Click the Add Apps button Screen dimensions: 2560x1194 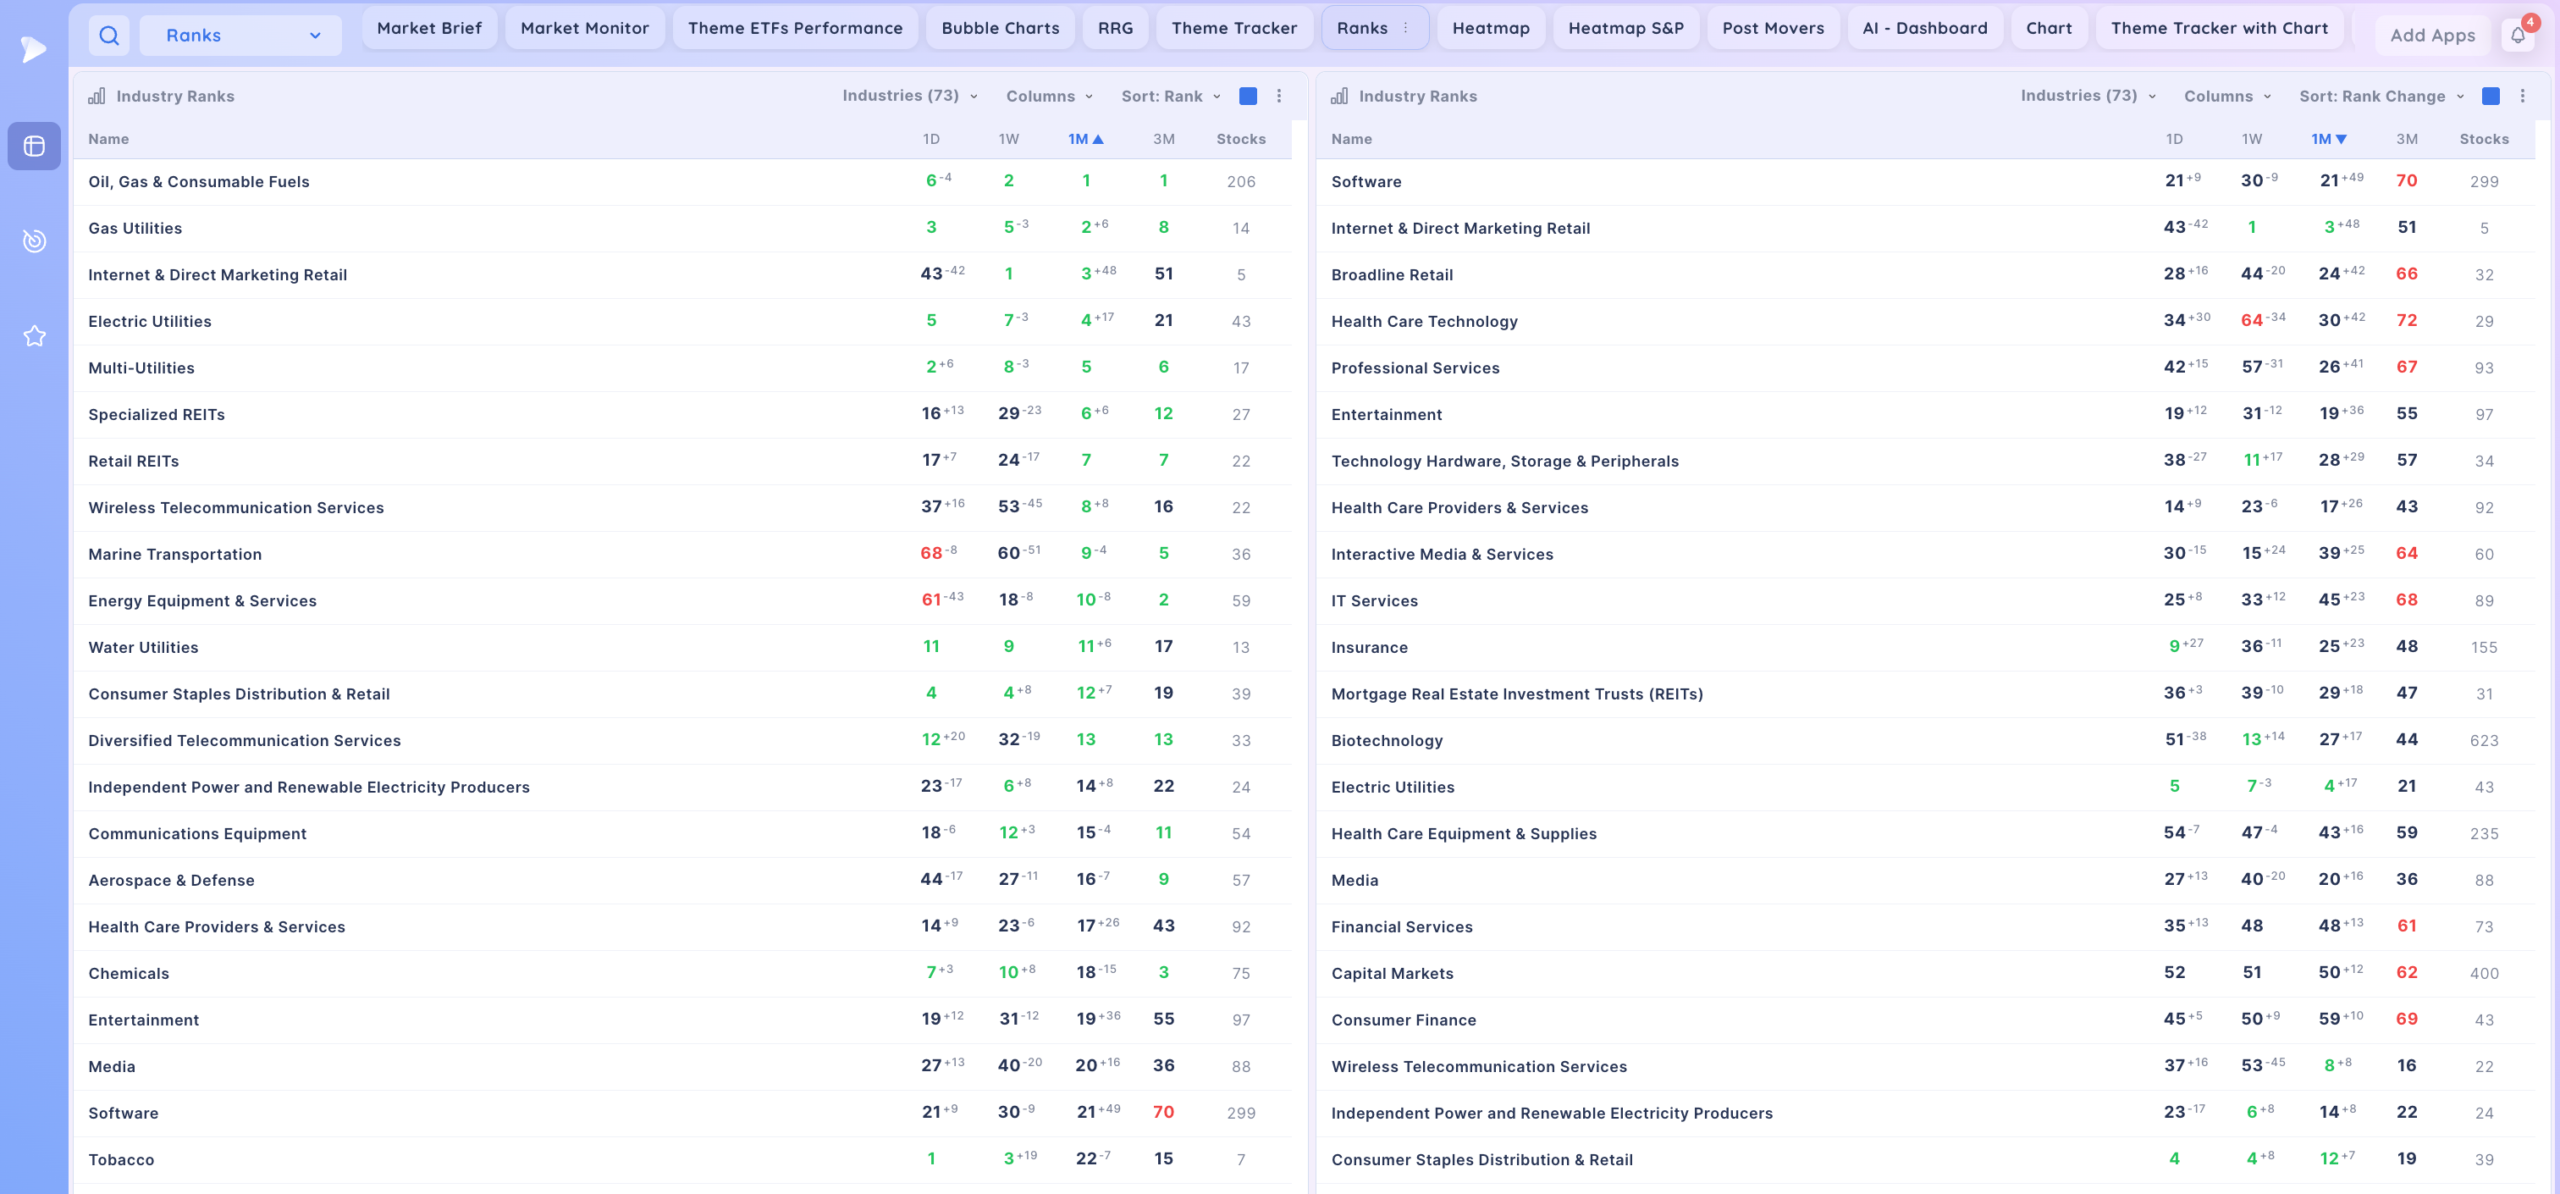[x=2432, y=35]
